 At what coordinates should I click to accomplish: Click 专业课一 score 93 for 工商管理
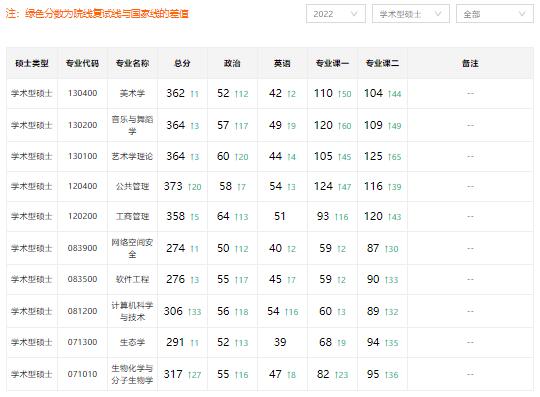[x=323, y=216]
